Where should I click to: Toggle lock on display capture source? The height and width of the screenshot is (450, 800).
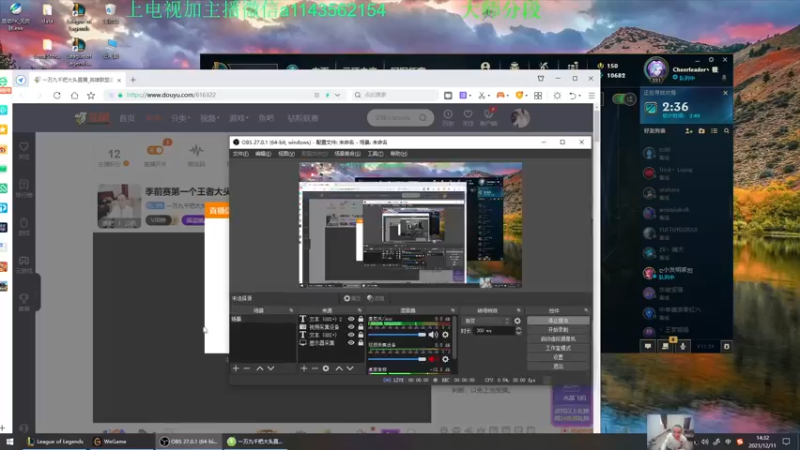[361, 343]
